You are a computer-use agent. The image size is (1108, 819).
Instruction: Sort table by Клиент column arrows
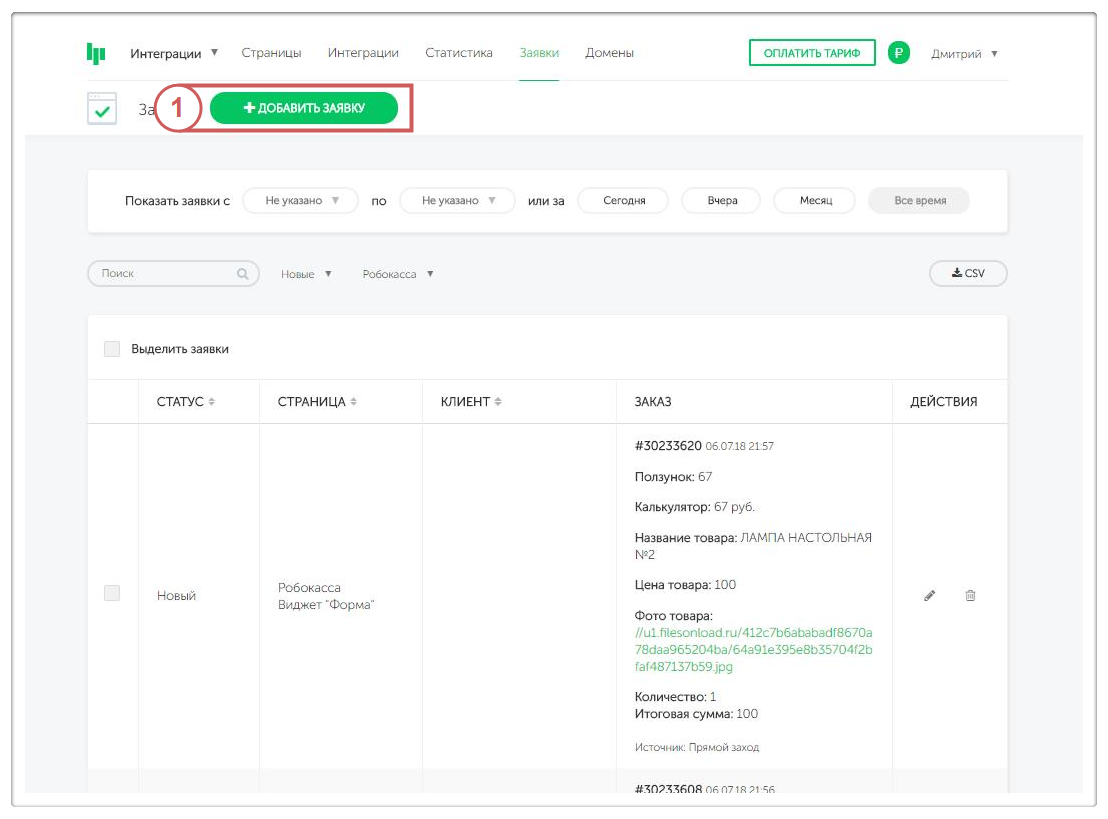tap(498, 402)
